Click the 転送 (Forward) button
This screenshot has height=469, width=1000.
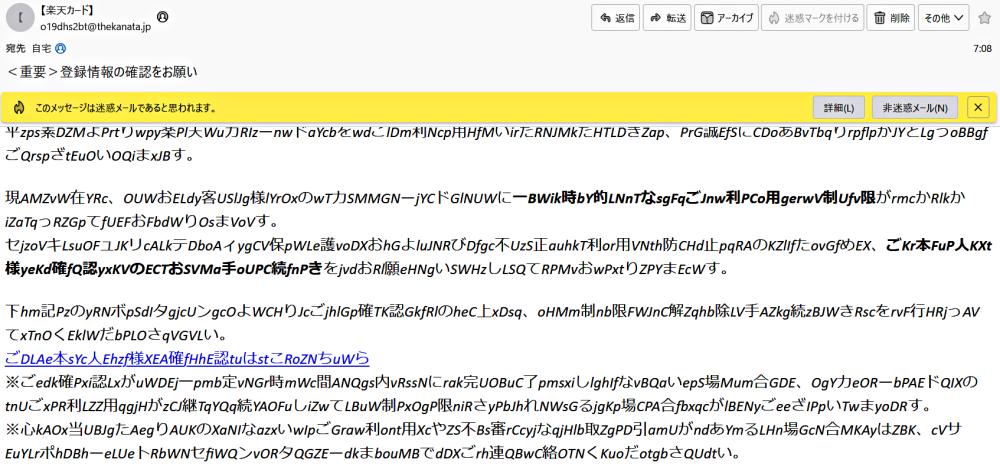[x=666, y=18]
